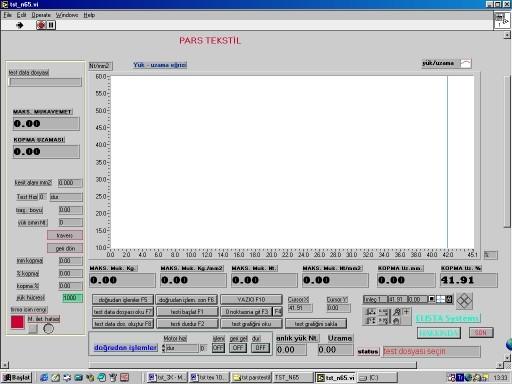Open the Edit menu
The width and height of the screenshot is (512, 384).
tap(21, 15)
